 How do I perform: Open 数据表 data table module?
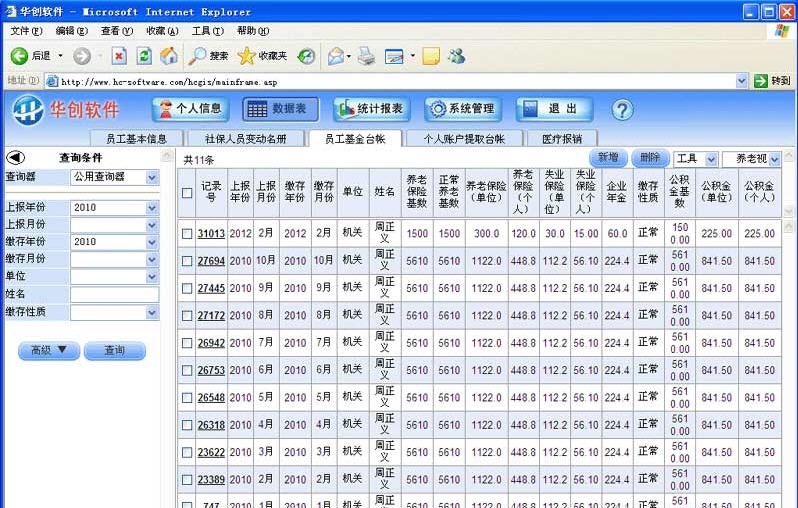pos(281,109)
